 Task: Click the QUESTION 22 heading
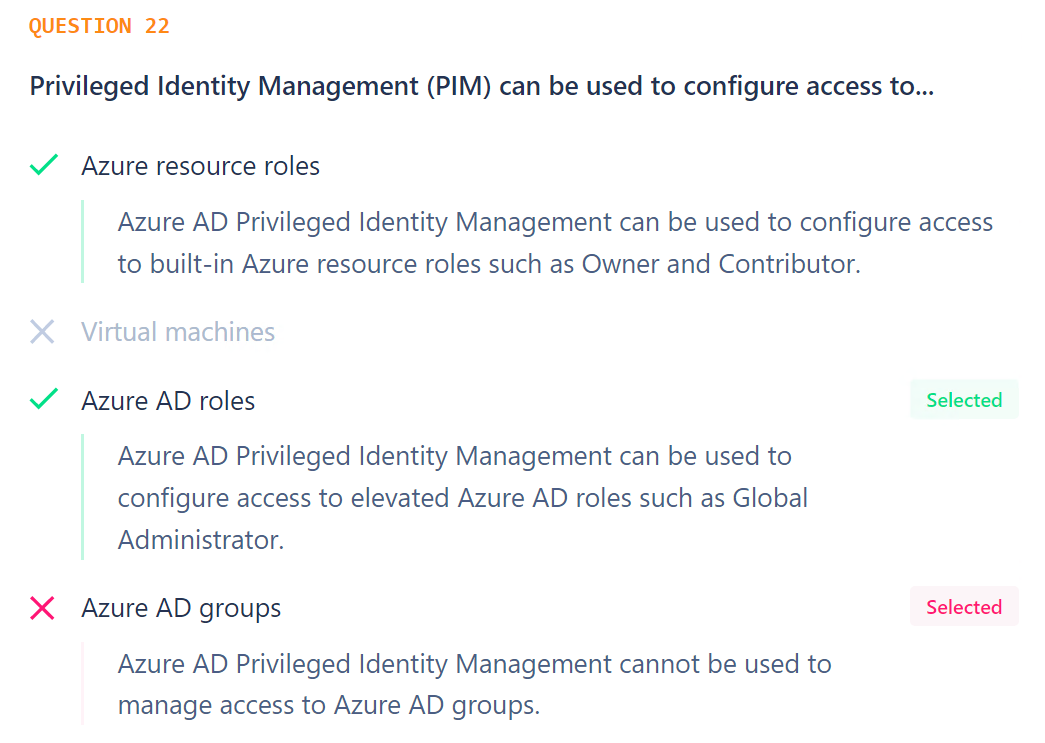[99, 26]
